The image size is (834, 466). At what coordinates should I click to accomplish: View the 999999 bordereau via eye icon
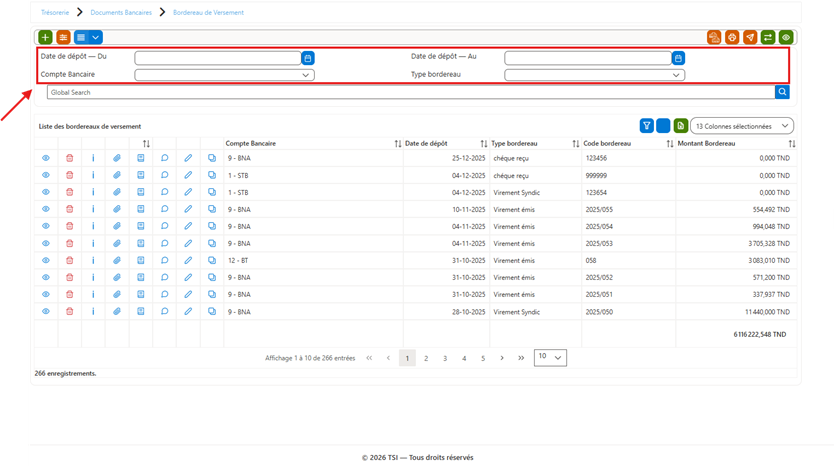(x=46, y=175)
